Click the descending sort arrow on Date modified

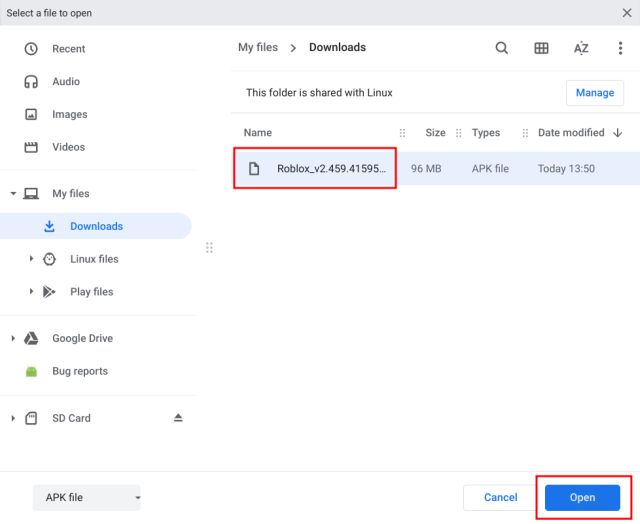pyautogui.click(x=618, y=133)
